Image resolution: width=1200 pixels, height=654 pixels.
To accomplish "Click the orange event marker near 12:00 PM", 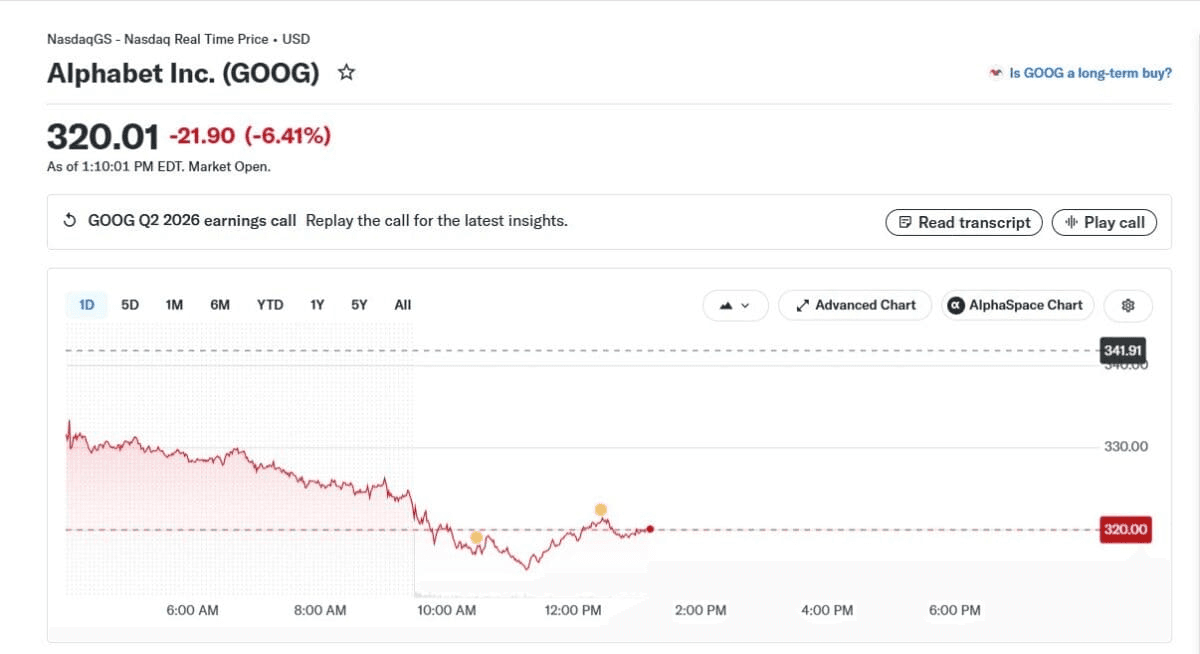I will click(601, 510).
